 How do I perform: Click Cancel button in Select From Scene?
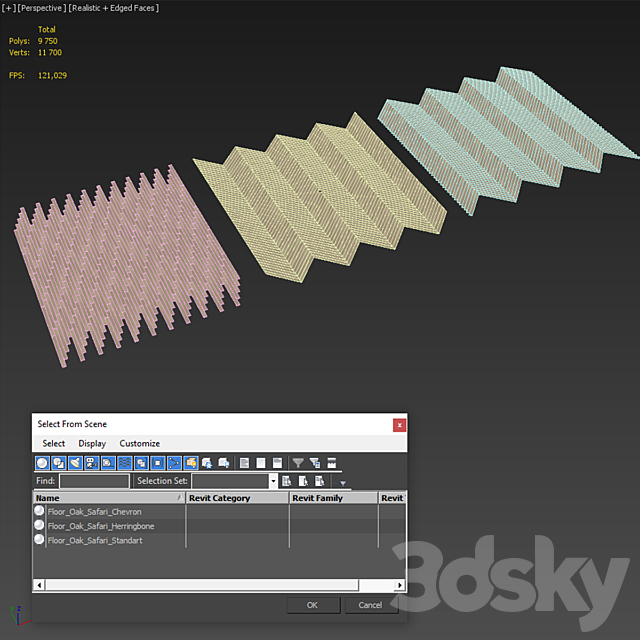click(x=371, y=605)
